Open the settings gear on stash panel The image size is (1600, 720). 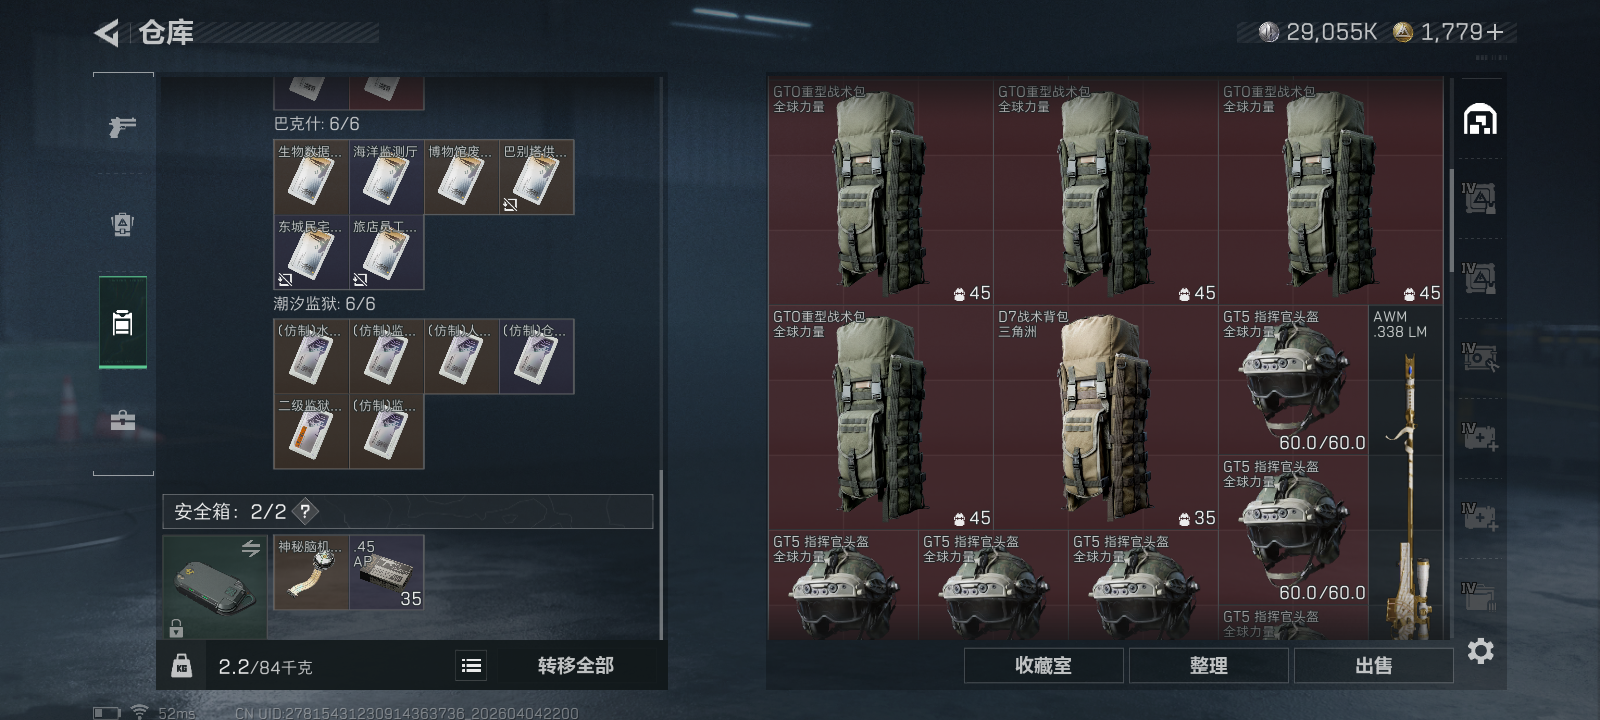coord(1480,651)
